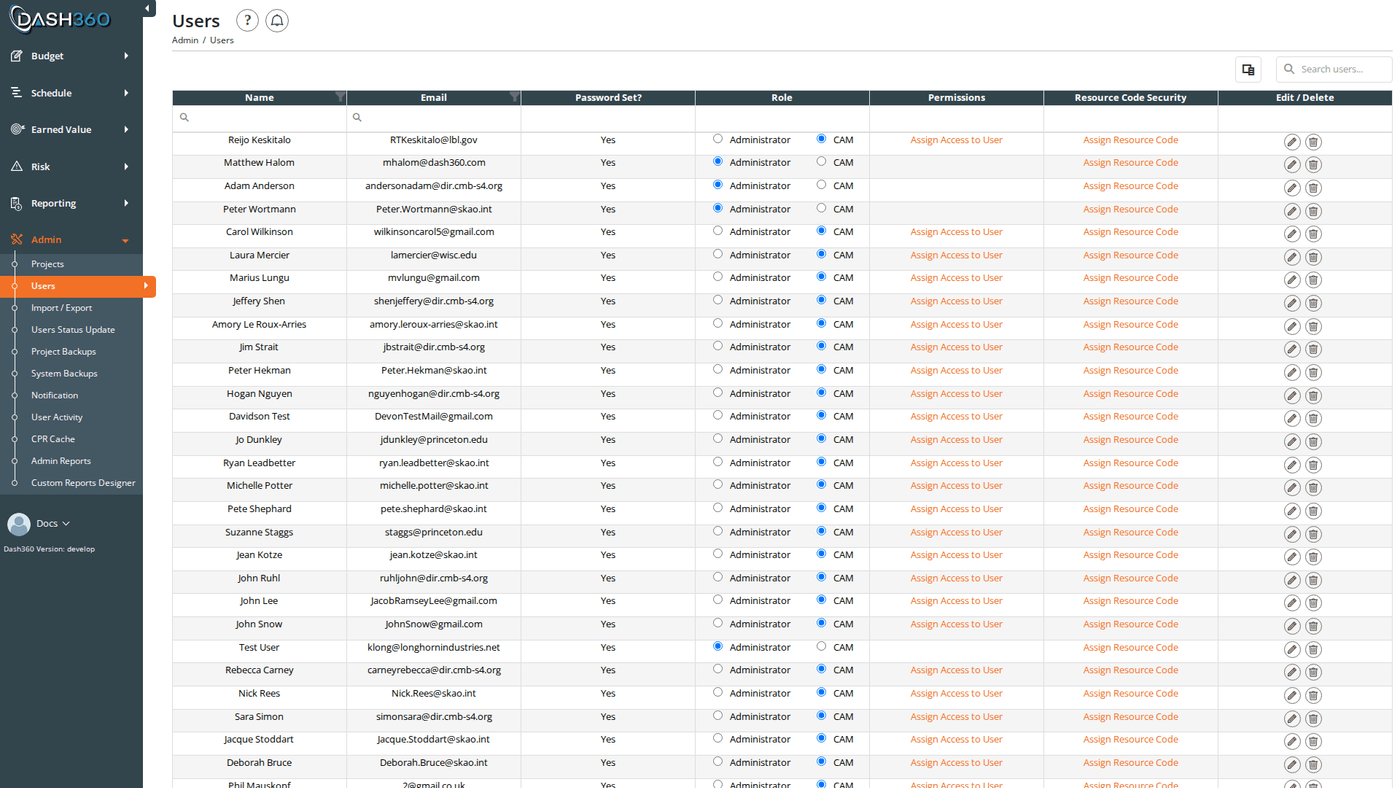Open CPR Cache page
The image size is (1400, 788).
(53, 439)
